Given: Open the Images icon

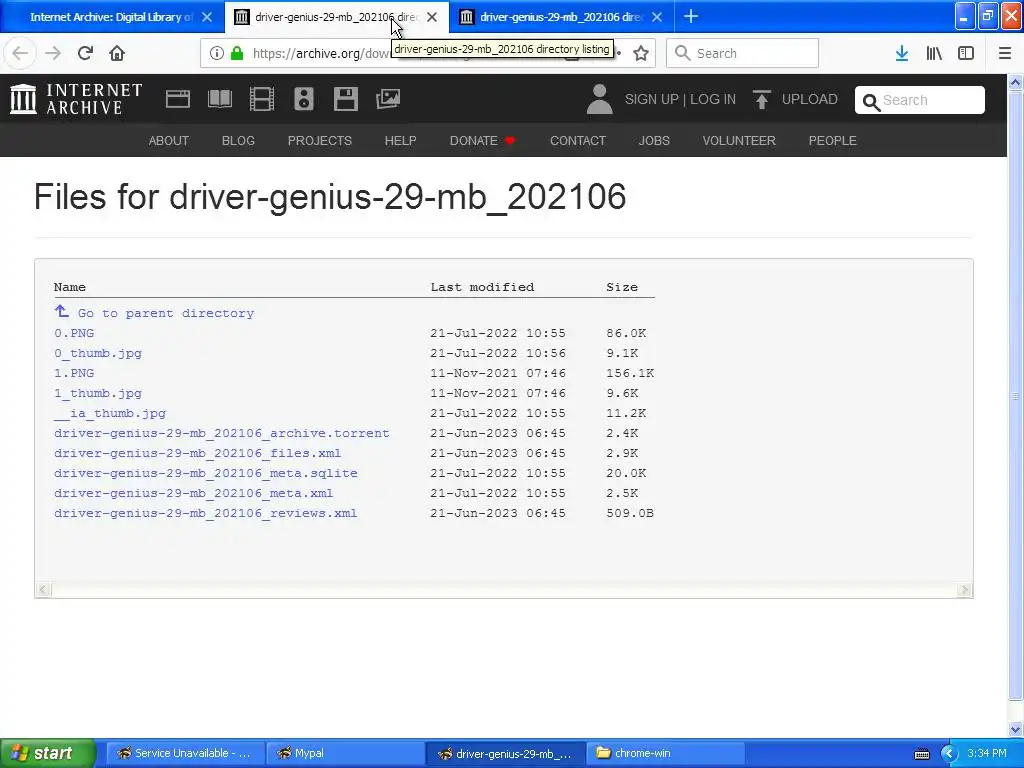Looking at the screenshot, I should [x=388, y=99].
